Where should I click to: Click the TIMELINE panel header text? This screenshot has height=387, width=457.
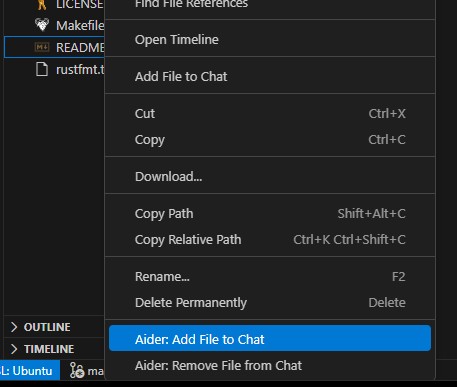click(49, 349)
